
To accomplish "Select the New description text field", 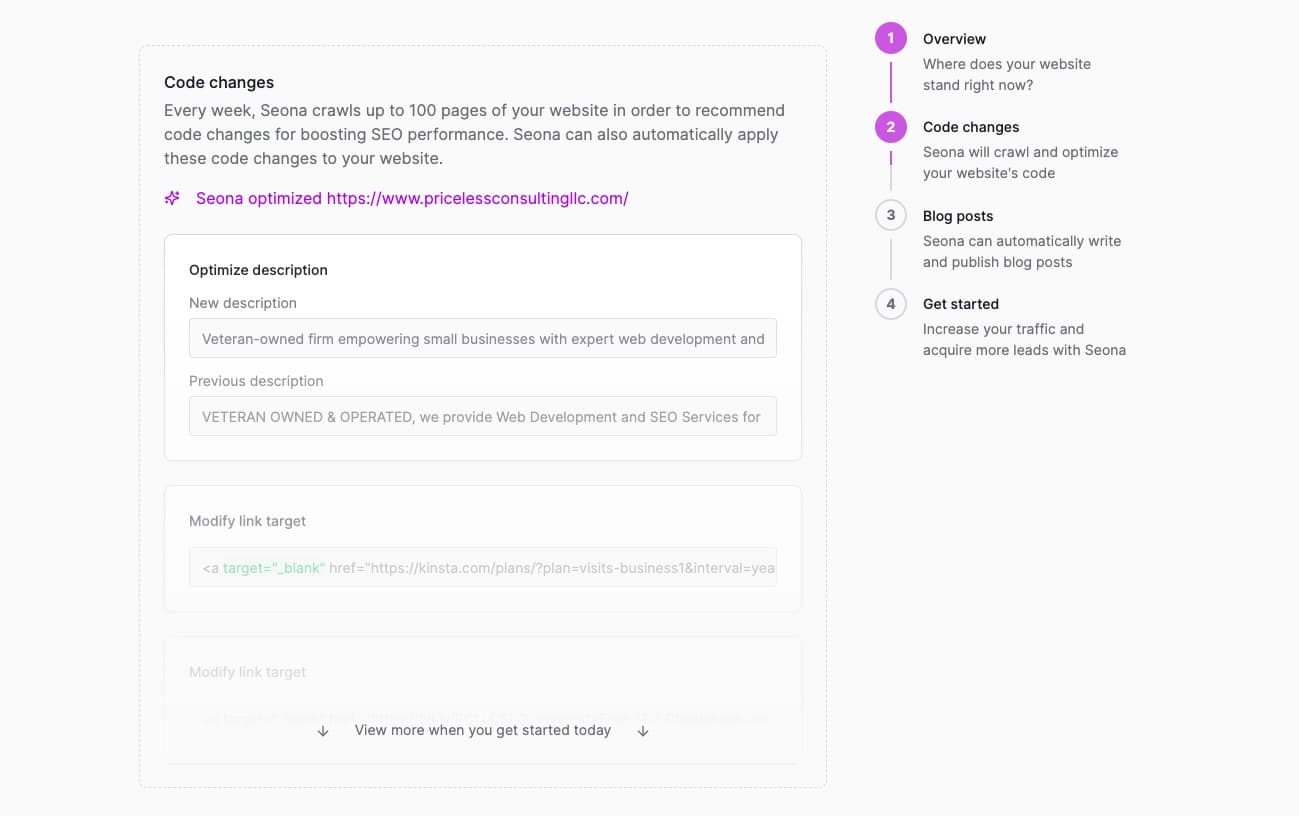I will [482, 339].
